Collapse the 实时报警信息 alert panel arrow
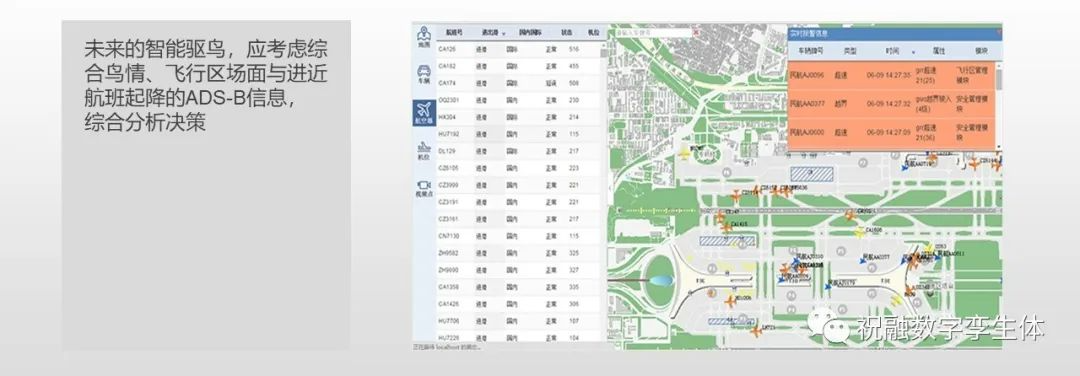Screen dimensions: 1080x376 pyautogui.click(x=999, y=32)
